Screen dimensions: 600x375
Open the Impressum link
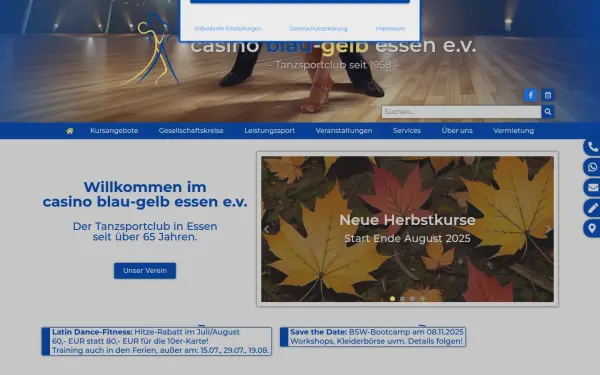point(390,29)
